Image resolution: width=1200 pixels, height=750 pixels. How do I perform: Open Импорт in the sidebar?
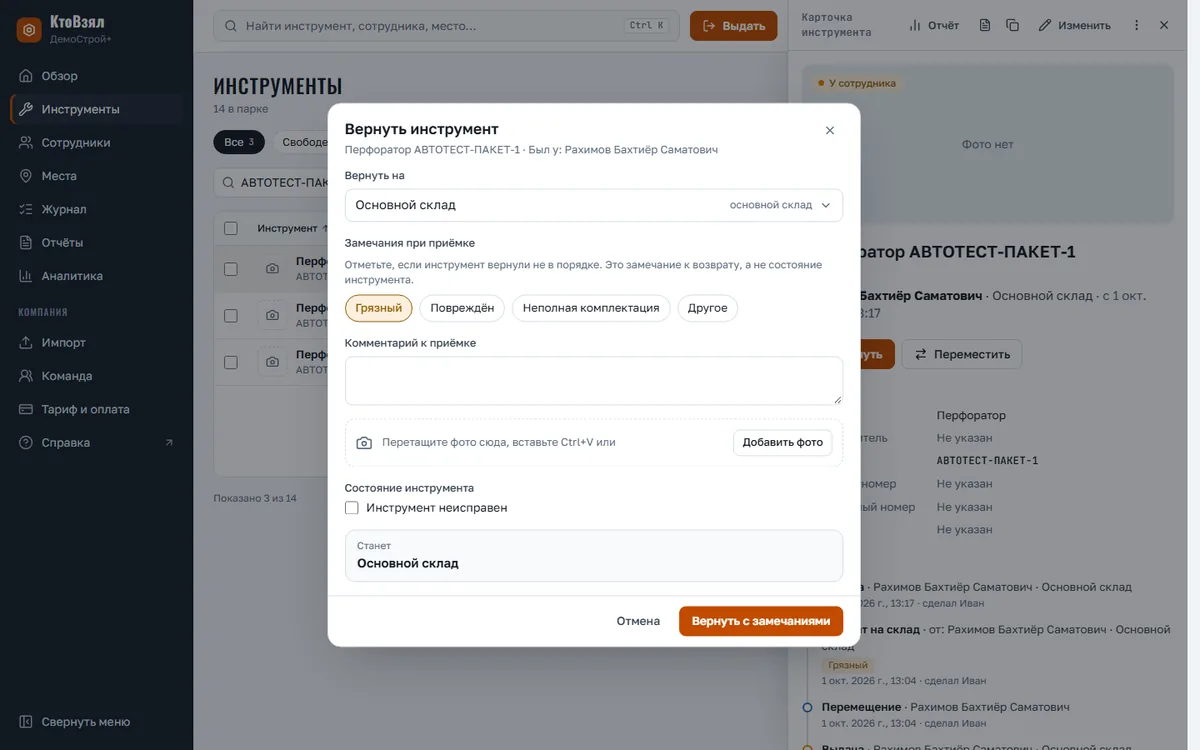click(96, 342)
